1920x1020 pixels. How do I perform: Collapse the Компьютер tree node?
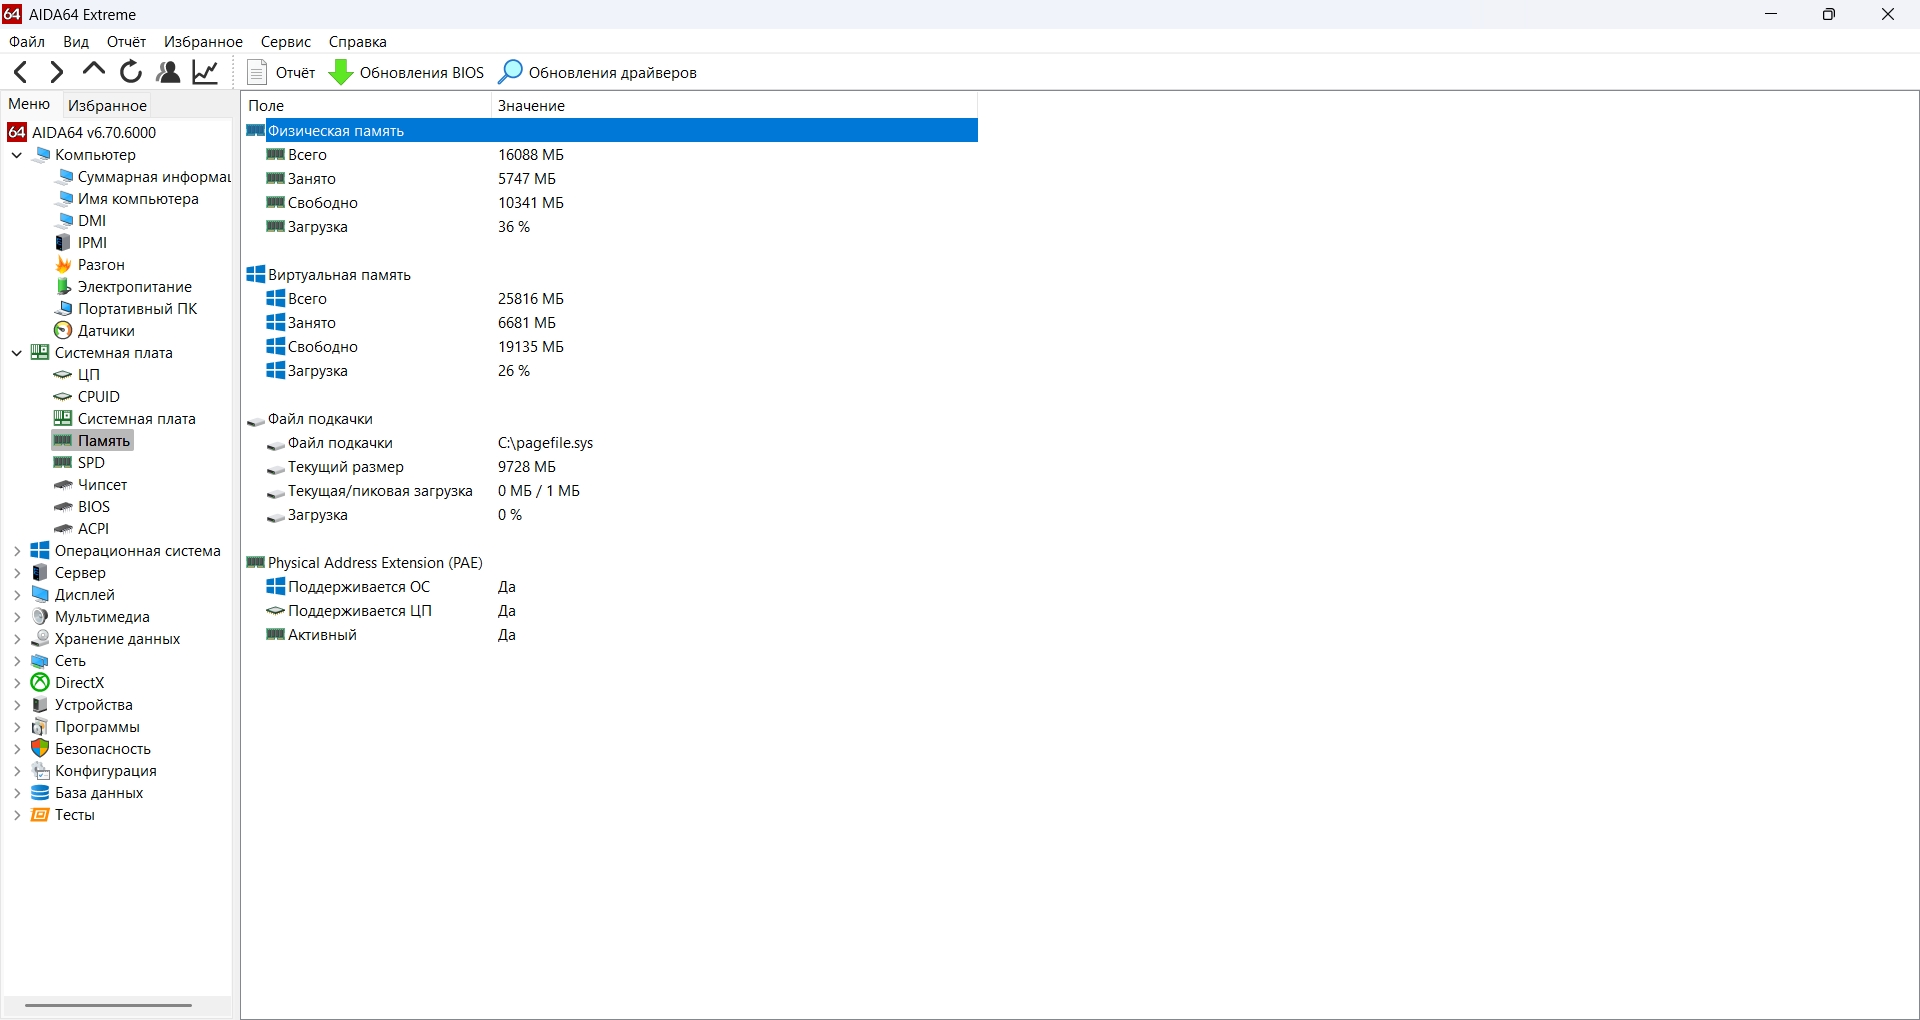(x=17, y=155)
